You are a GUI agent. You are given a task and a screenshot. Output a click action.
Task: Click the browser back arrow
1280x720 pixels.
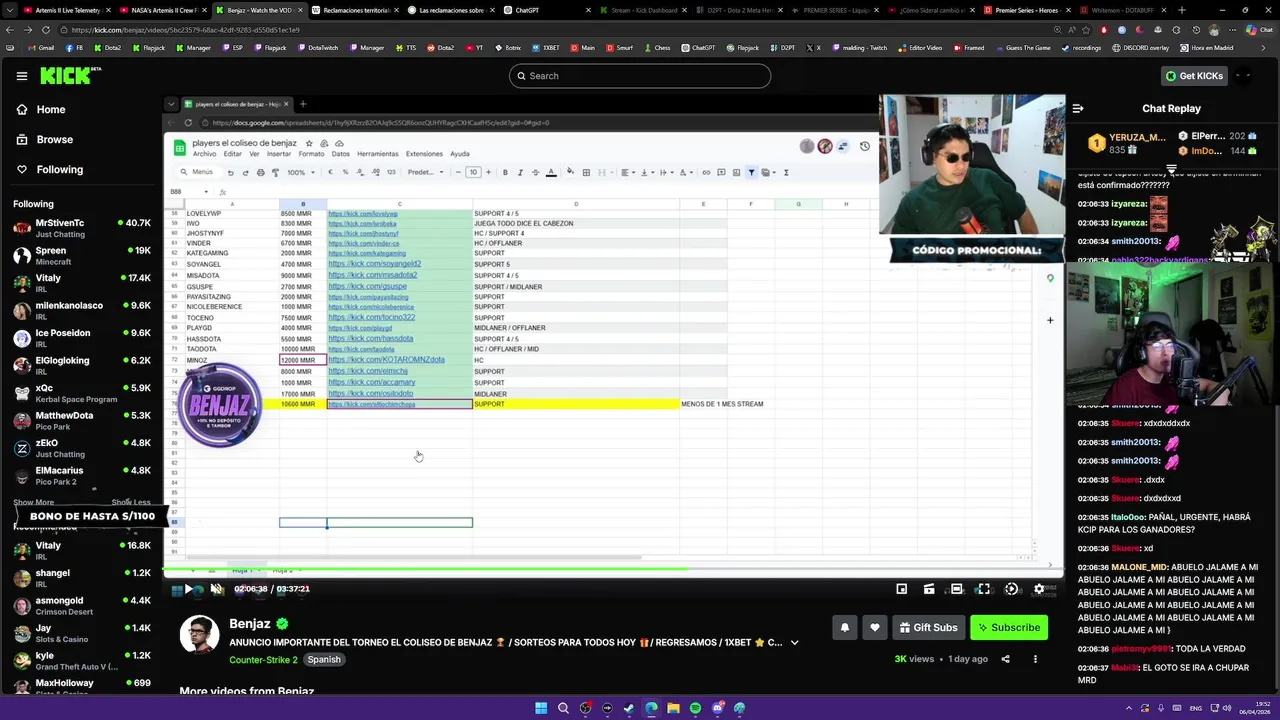(x=11, y=30)
